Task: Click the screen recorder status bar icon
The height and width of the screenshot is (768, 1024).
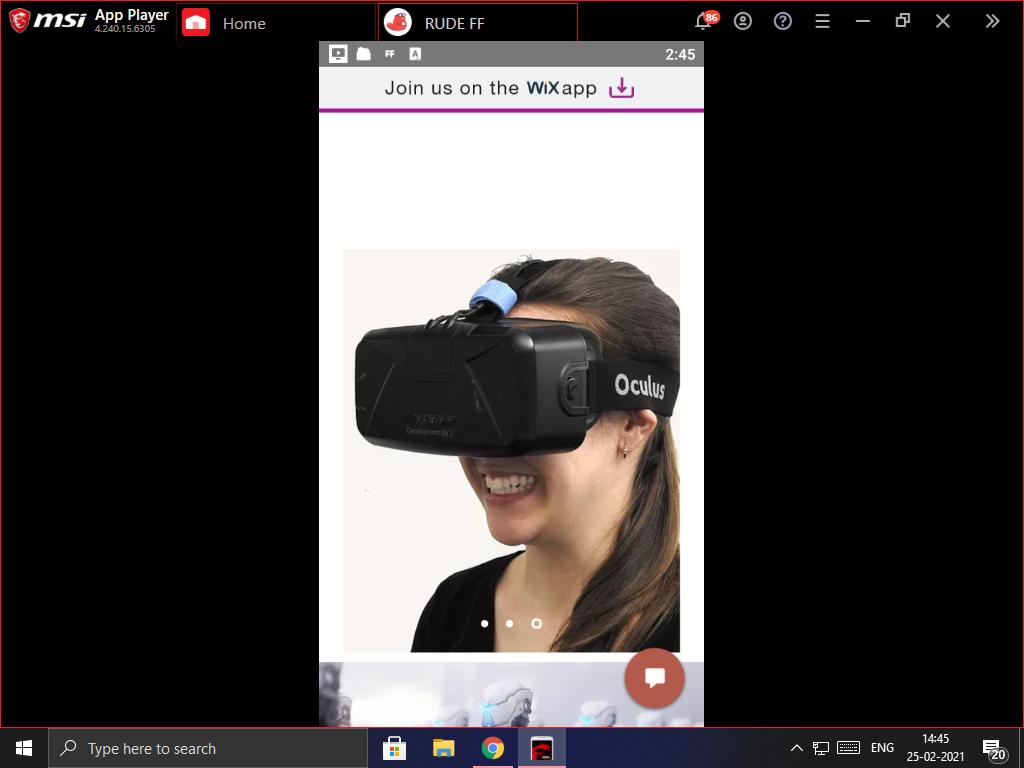Action: [x=338, y=54]
